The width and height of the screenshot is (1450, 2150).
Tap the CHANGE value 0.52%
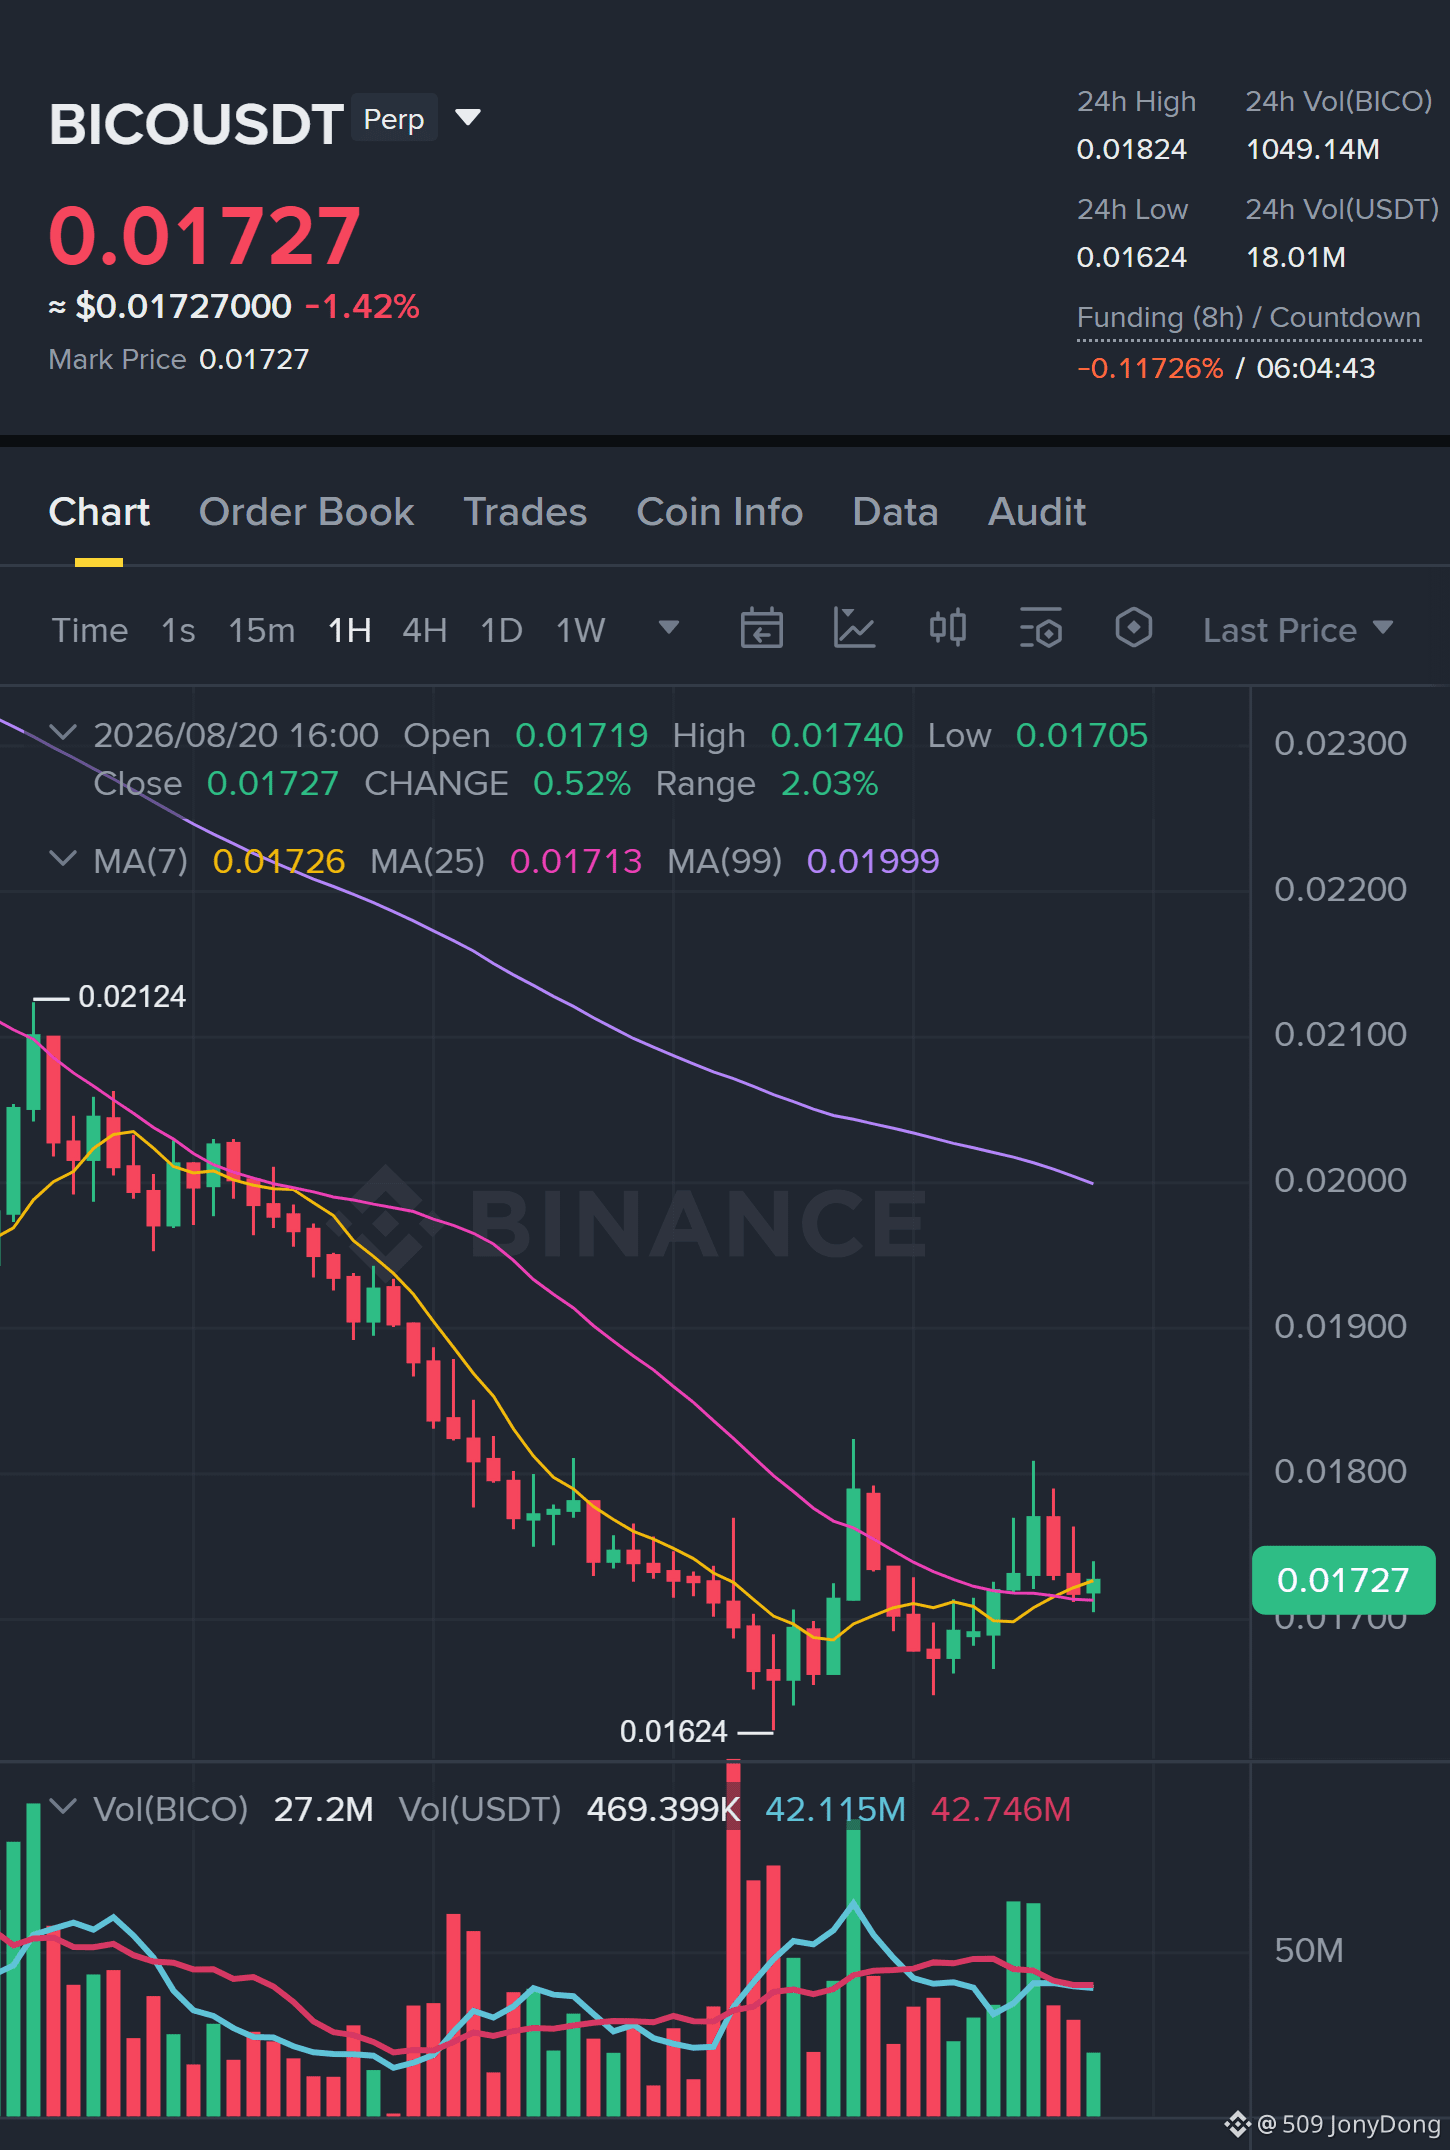(582, 783)
